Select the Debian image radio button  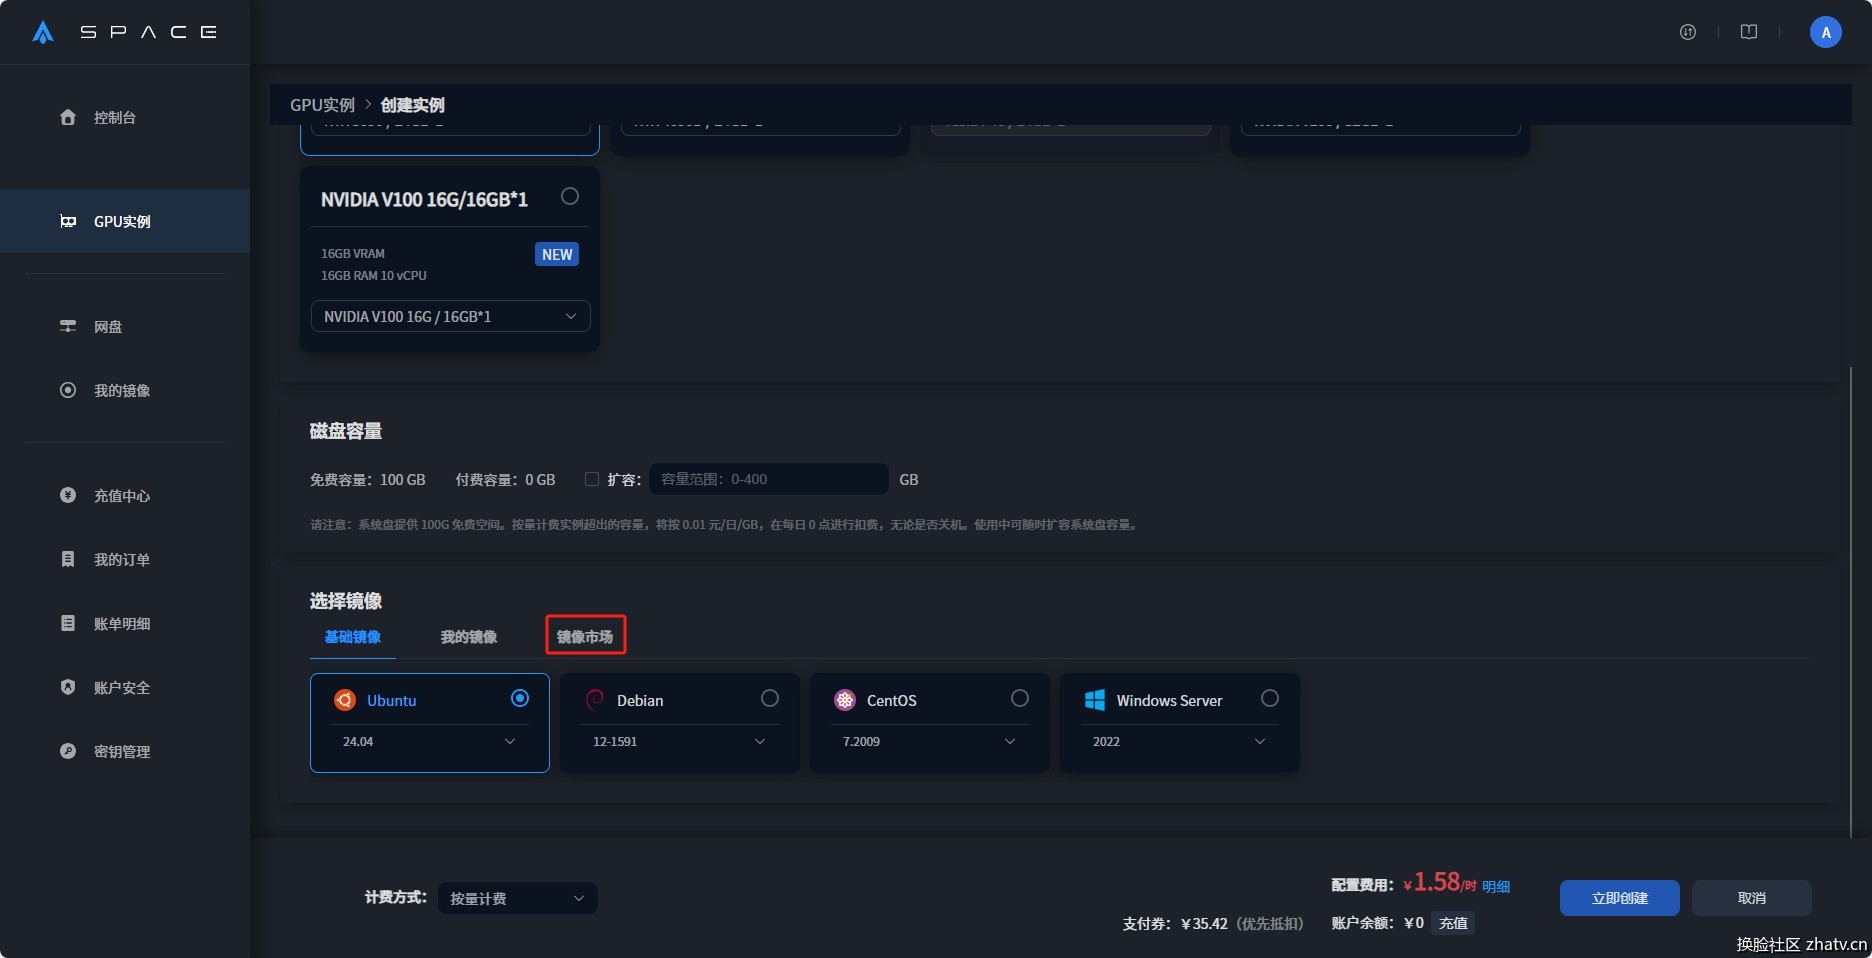point(770,698)
